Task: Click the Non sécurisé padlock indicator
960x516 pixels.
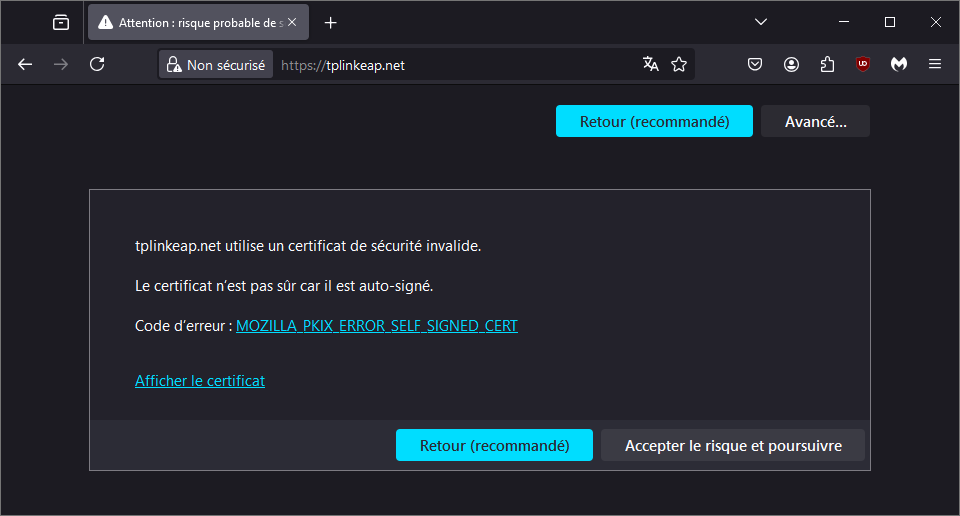Action: coord(216,65)
